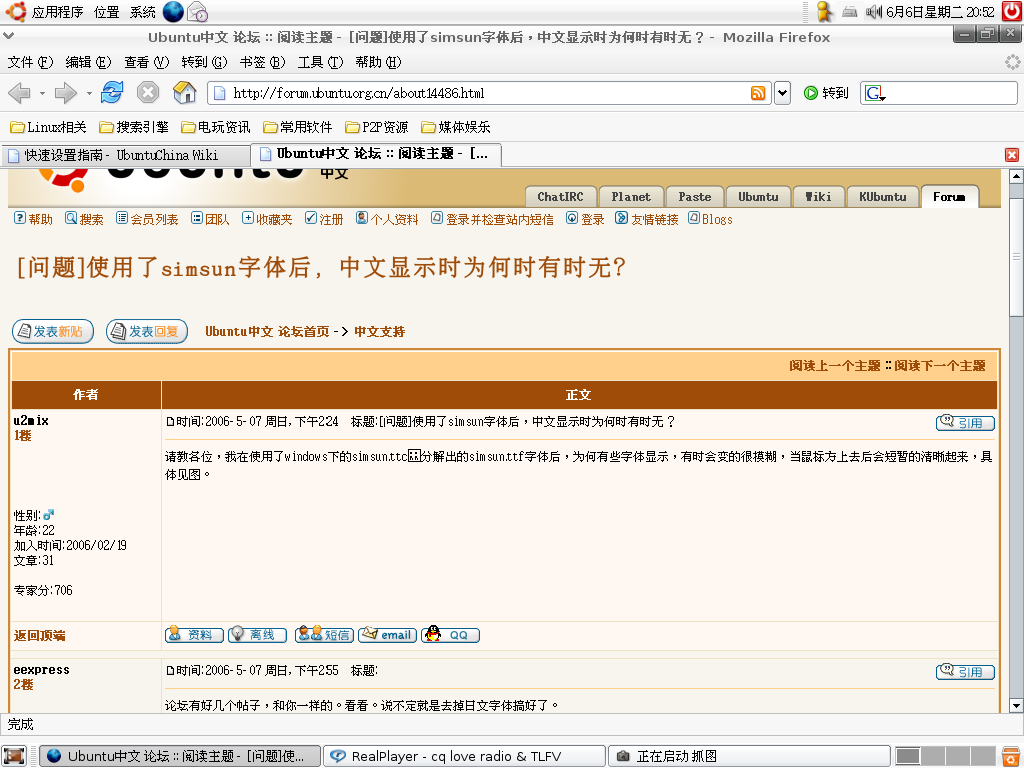
Task: Click the 转到 Go button beside address bar
Action: [x=826, y=93]
